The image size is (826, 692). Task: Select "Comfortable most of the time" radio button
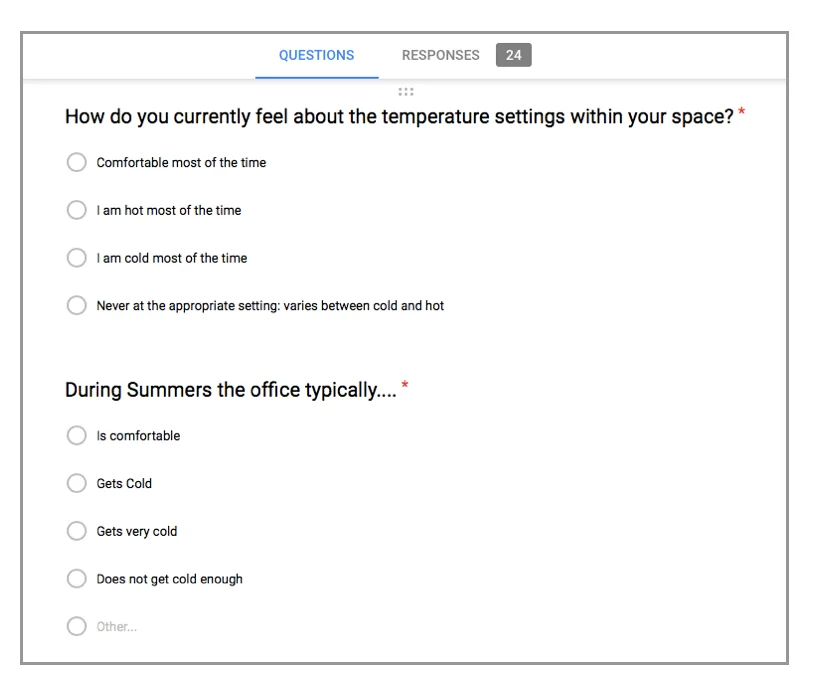77,163
